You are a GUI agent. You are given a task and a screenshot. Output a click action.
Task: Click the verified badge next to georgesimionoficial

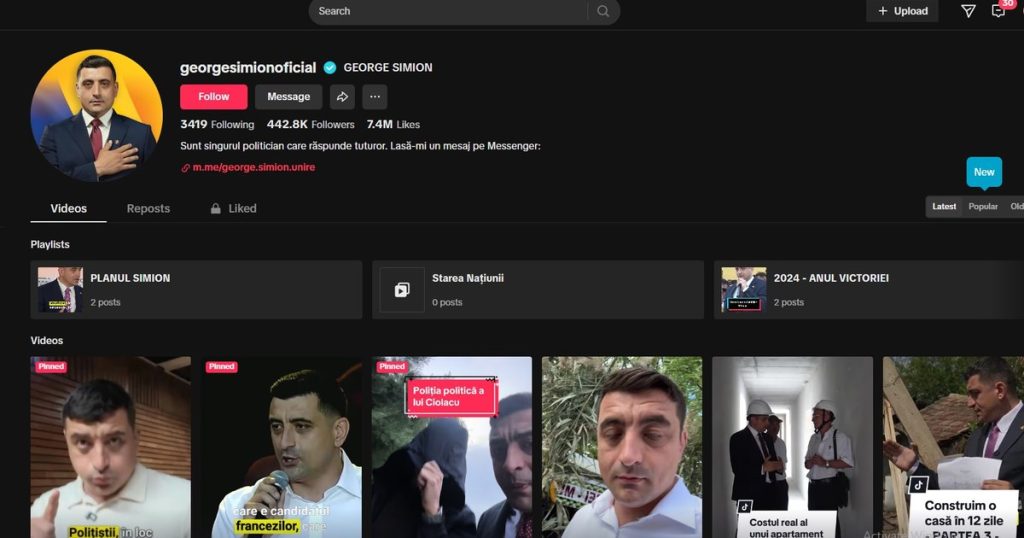pyautogui.click(x=330, y=67)
